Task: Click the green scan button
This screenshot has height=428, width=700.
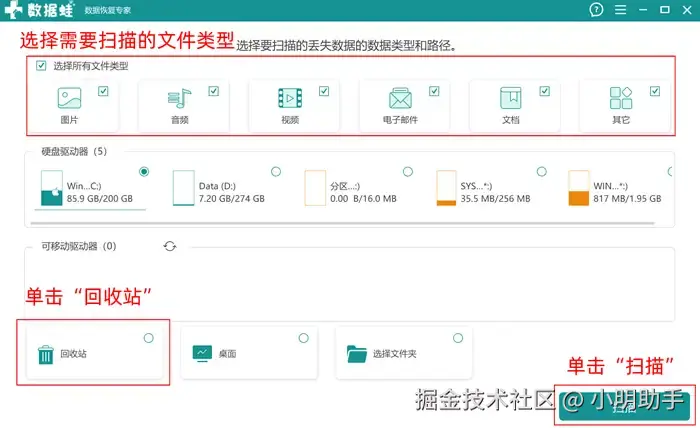Action: click(x=624, y=405)
